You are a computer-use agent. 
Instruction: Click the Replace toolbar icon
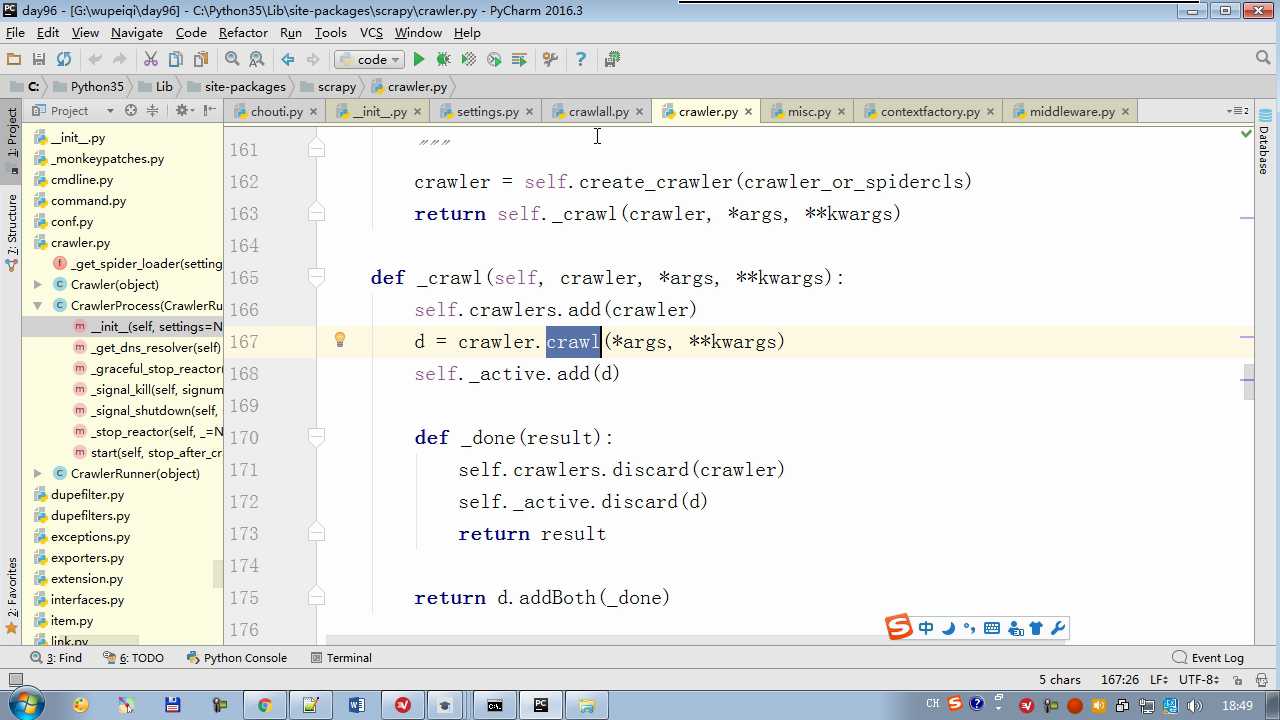pos(257,60)
